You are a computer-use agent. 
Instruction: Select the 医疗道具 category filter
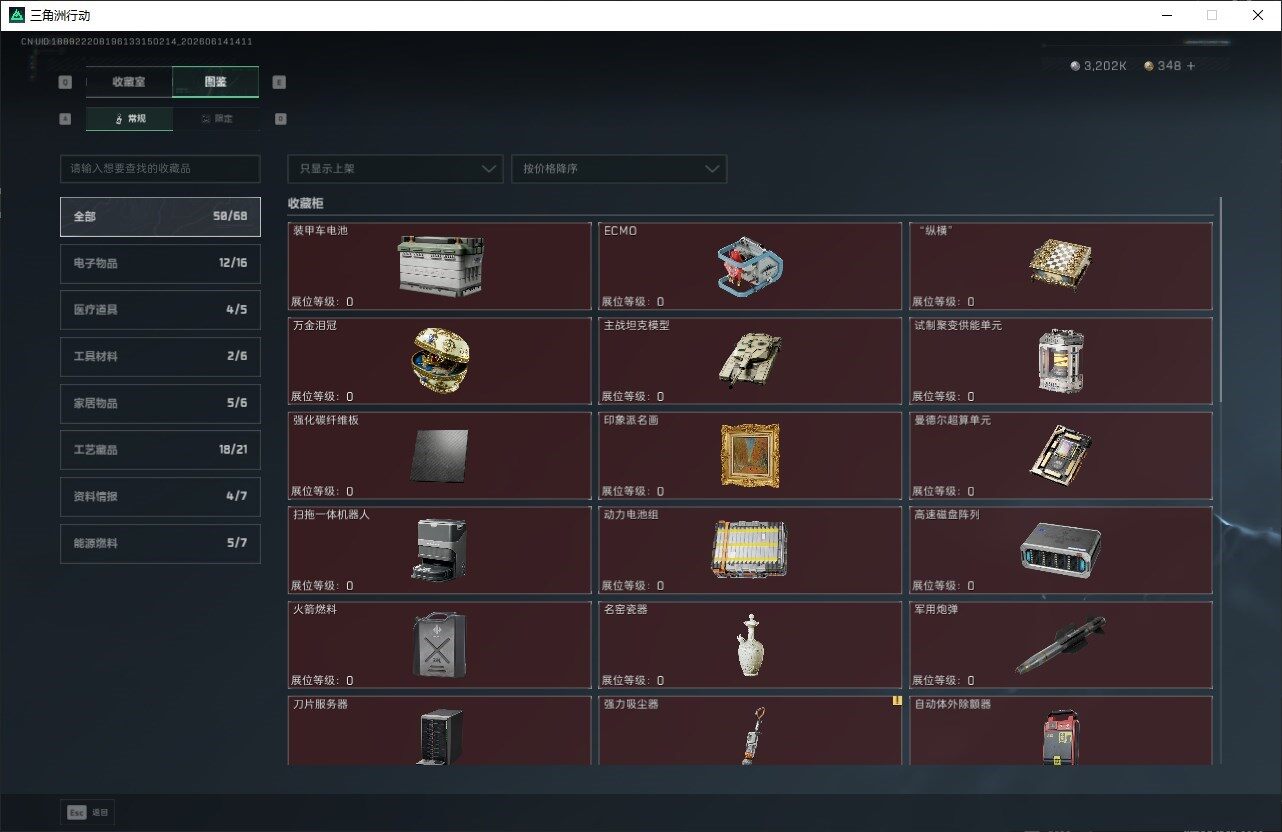click(160, 310)
